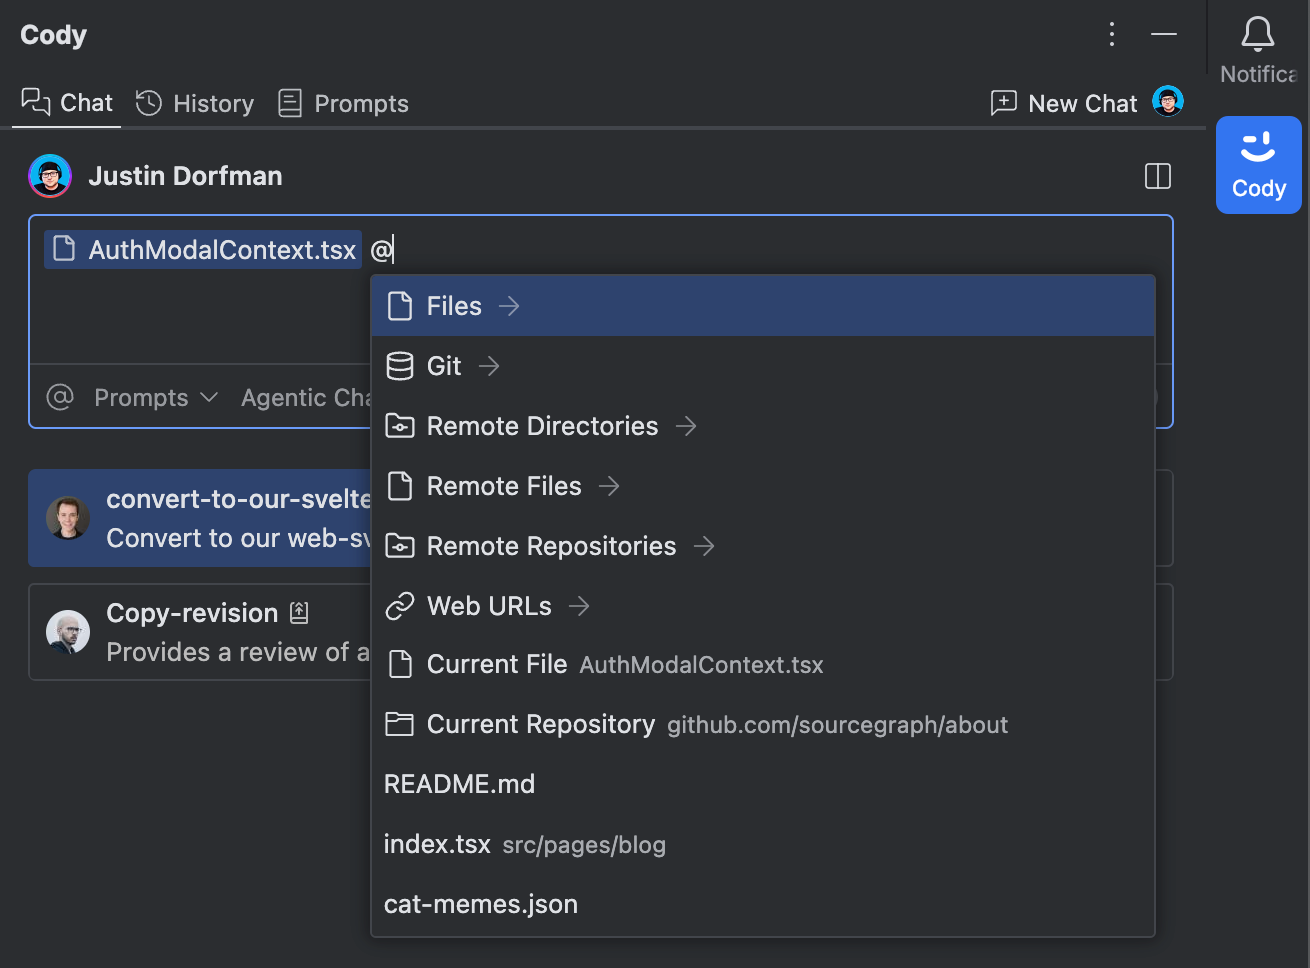The image size is (1310, 968).
Task: Select Current Repository github.com/sourcegraph/about
Action: [x=763, y=724]
